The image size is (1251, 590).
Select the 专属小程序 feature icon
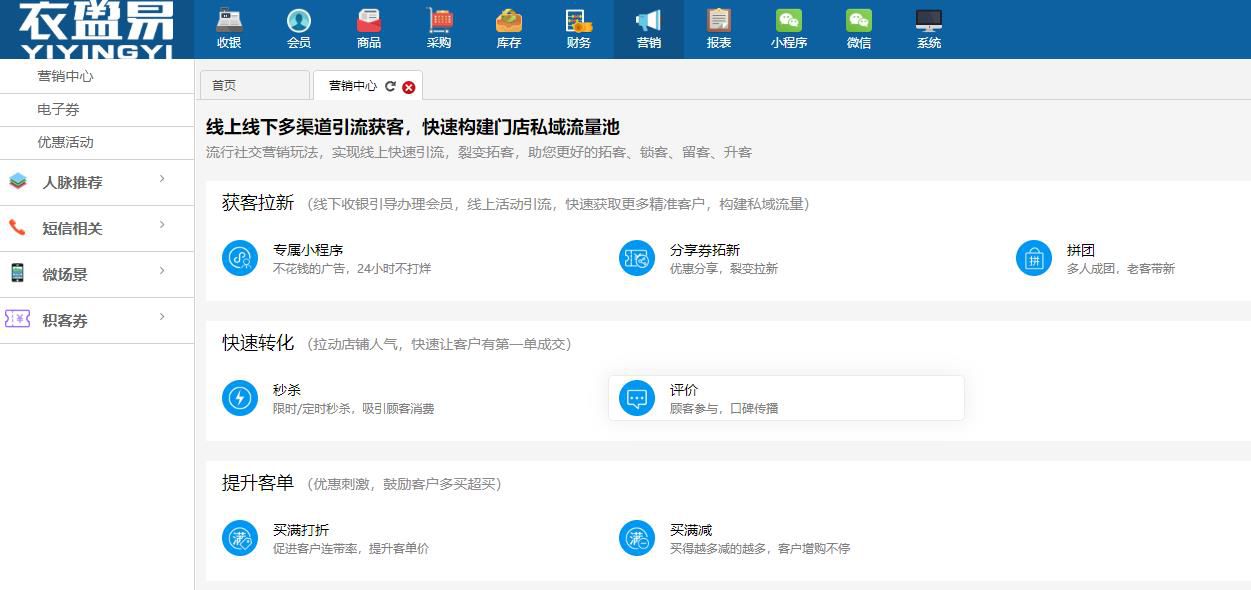(239, 257)
